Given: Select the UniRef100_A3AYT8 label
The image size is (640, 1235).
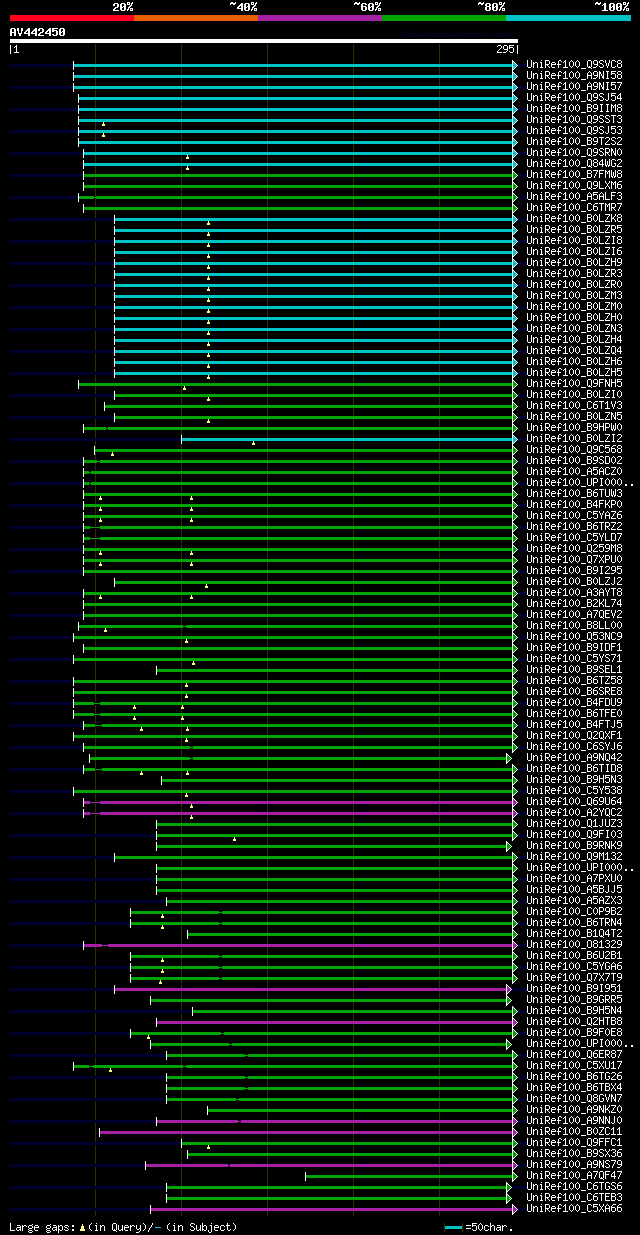Looking at the screenshot, I should pyautogui.click(x=574, y=592).
